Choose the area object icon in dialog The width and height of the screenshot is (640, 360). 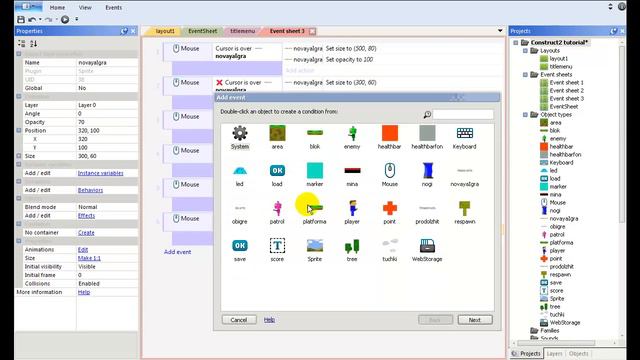click(277, 137)
